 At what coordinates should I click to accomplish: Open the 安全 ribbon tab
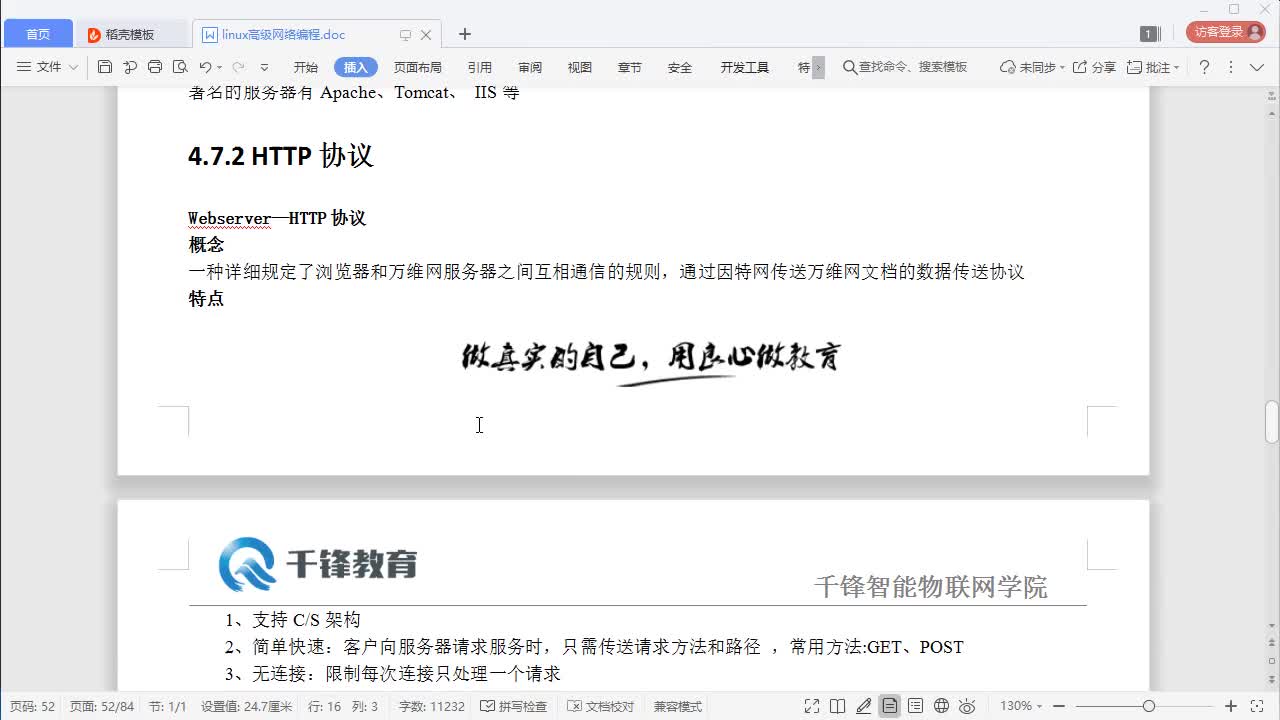[x=680, y=67]
